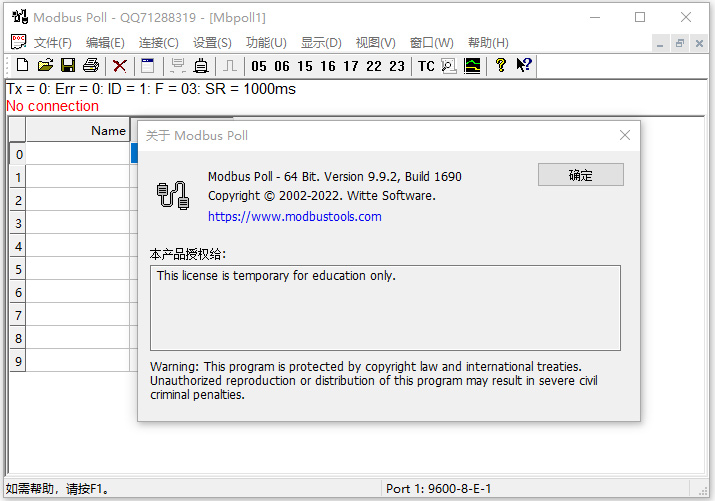The height and width of the screenshot is (501, 715).
Task: Select function 23 read/write registers
Action: coord(397,66)
